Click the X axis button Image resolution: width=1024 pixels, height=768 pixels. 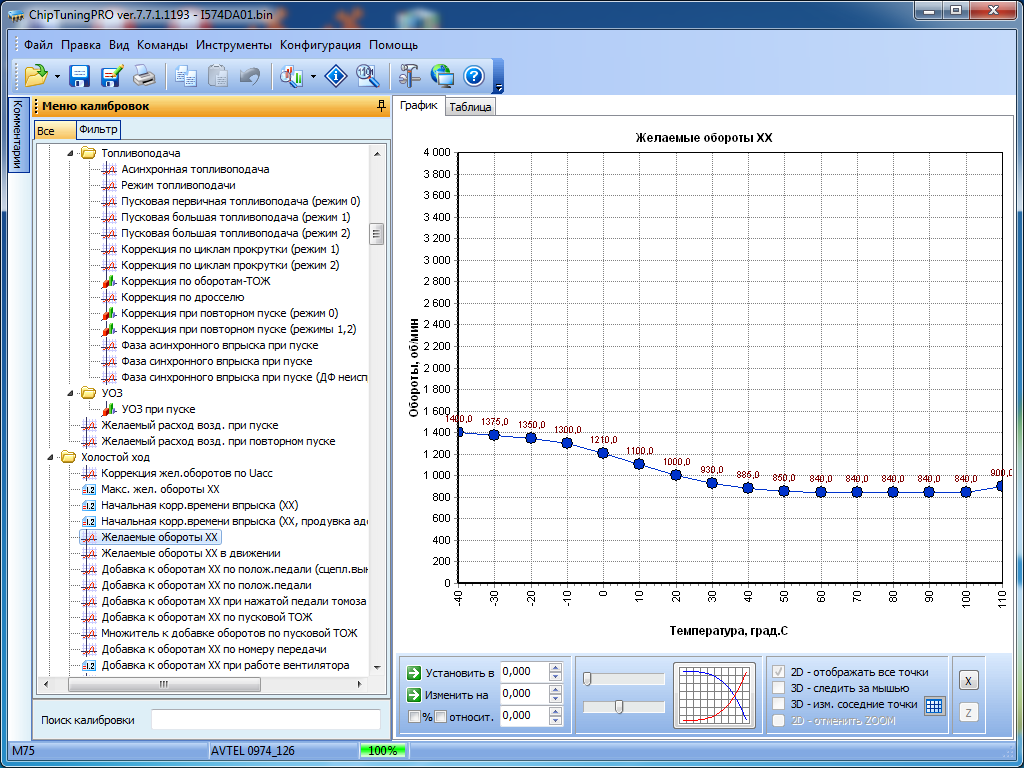click(x=967, y=680)
